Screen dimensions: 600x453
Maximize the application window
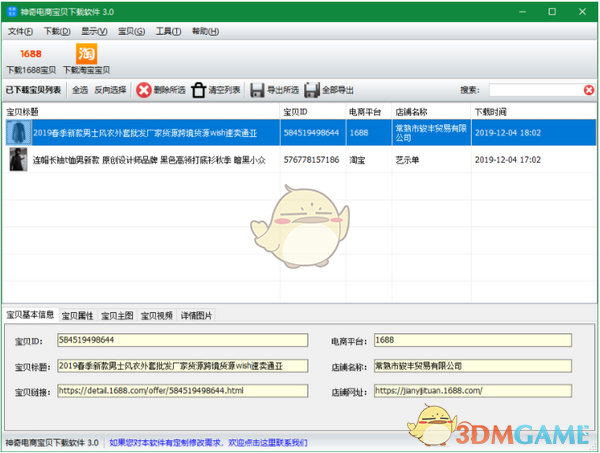552,12
